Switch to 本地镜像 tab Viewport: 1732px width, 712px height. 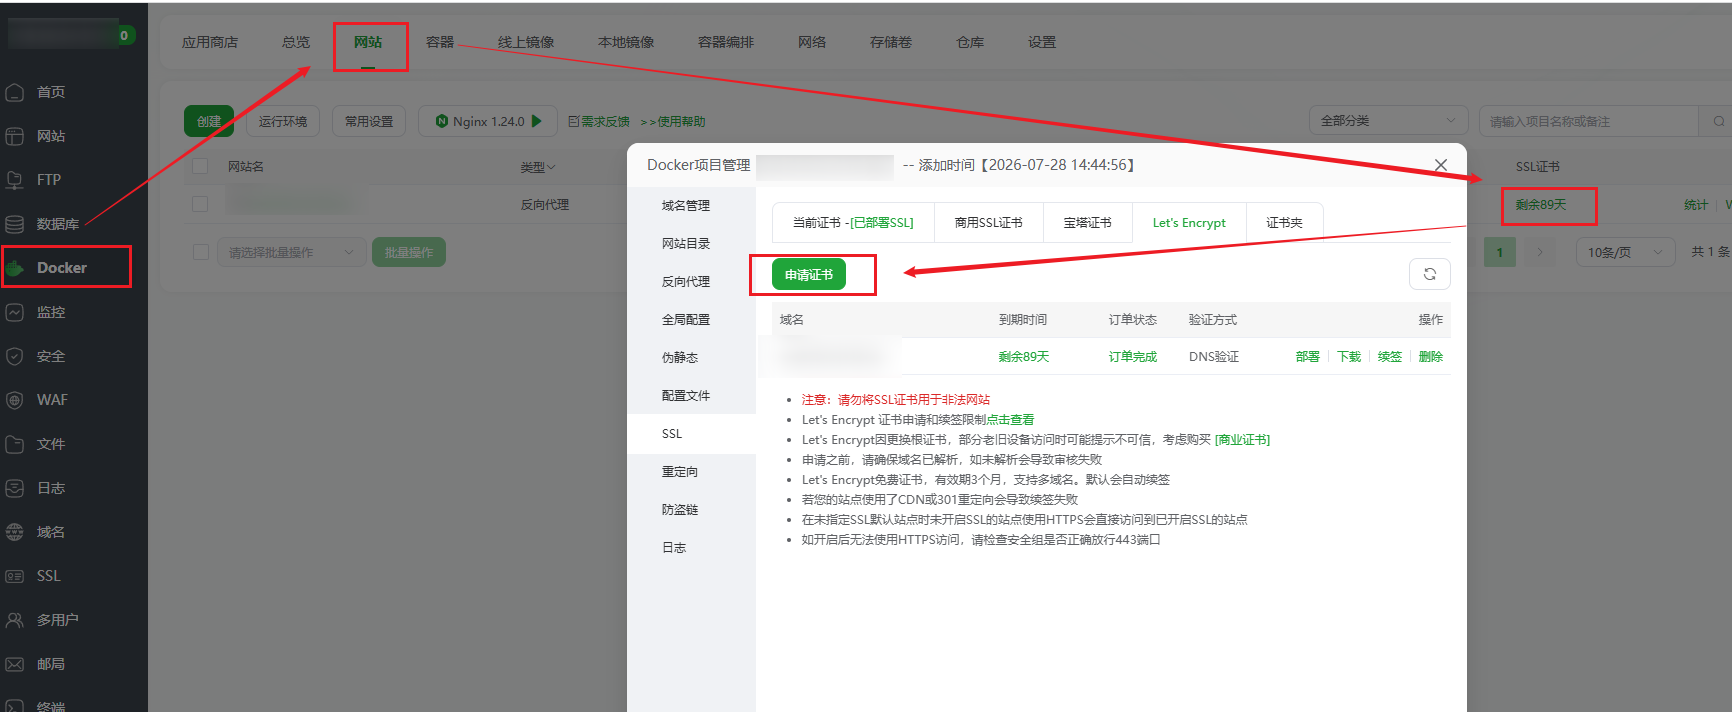pyautogui.click(x=626, y=42)
